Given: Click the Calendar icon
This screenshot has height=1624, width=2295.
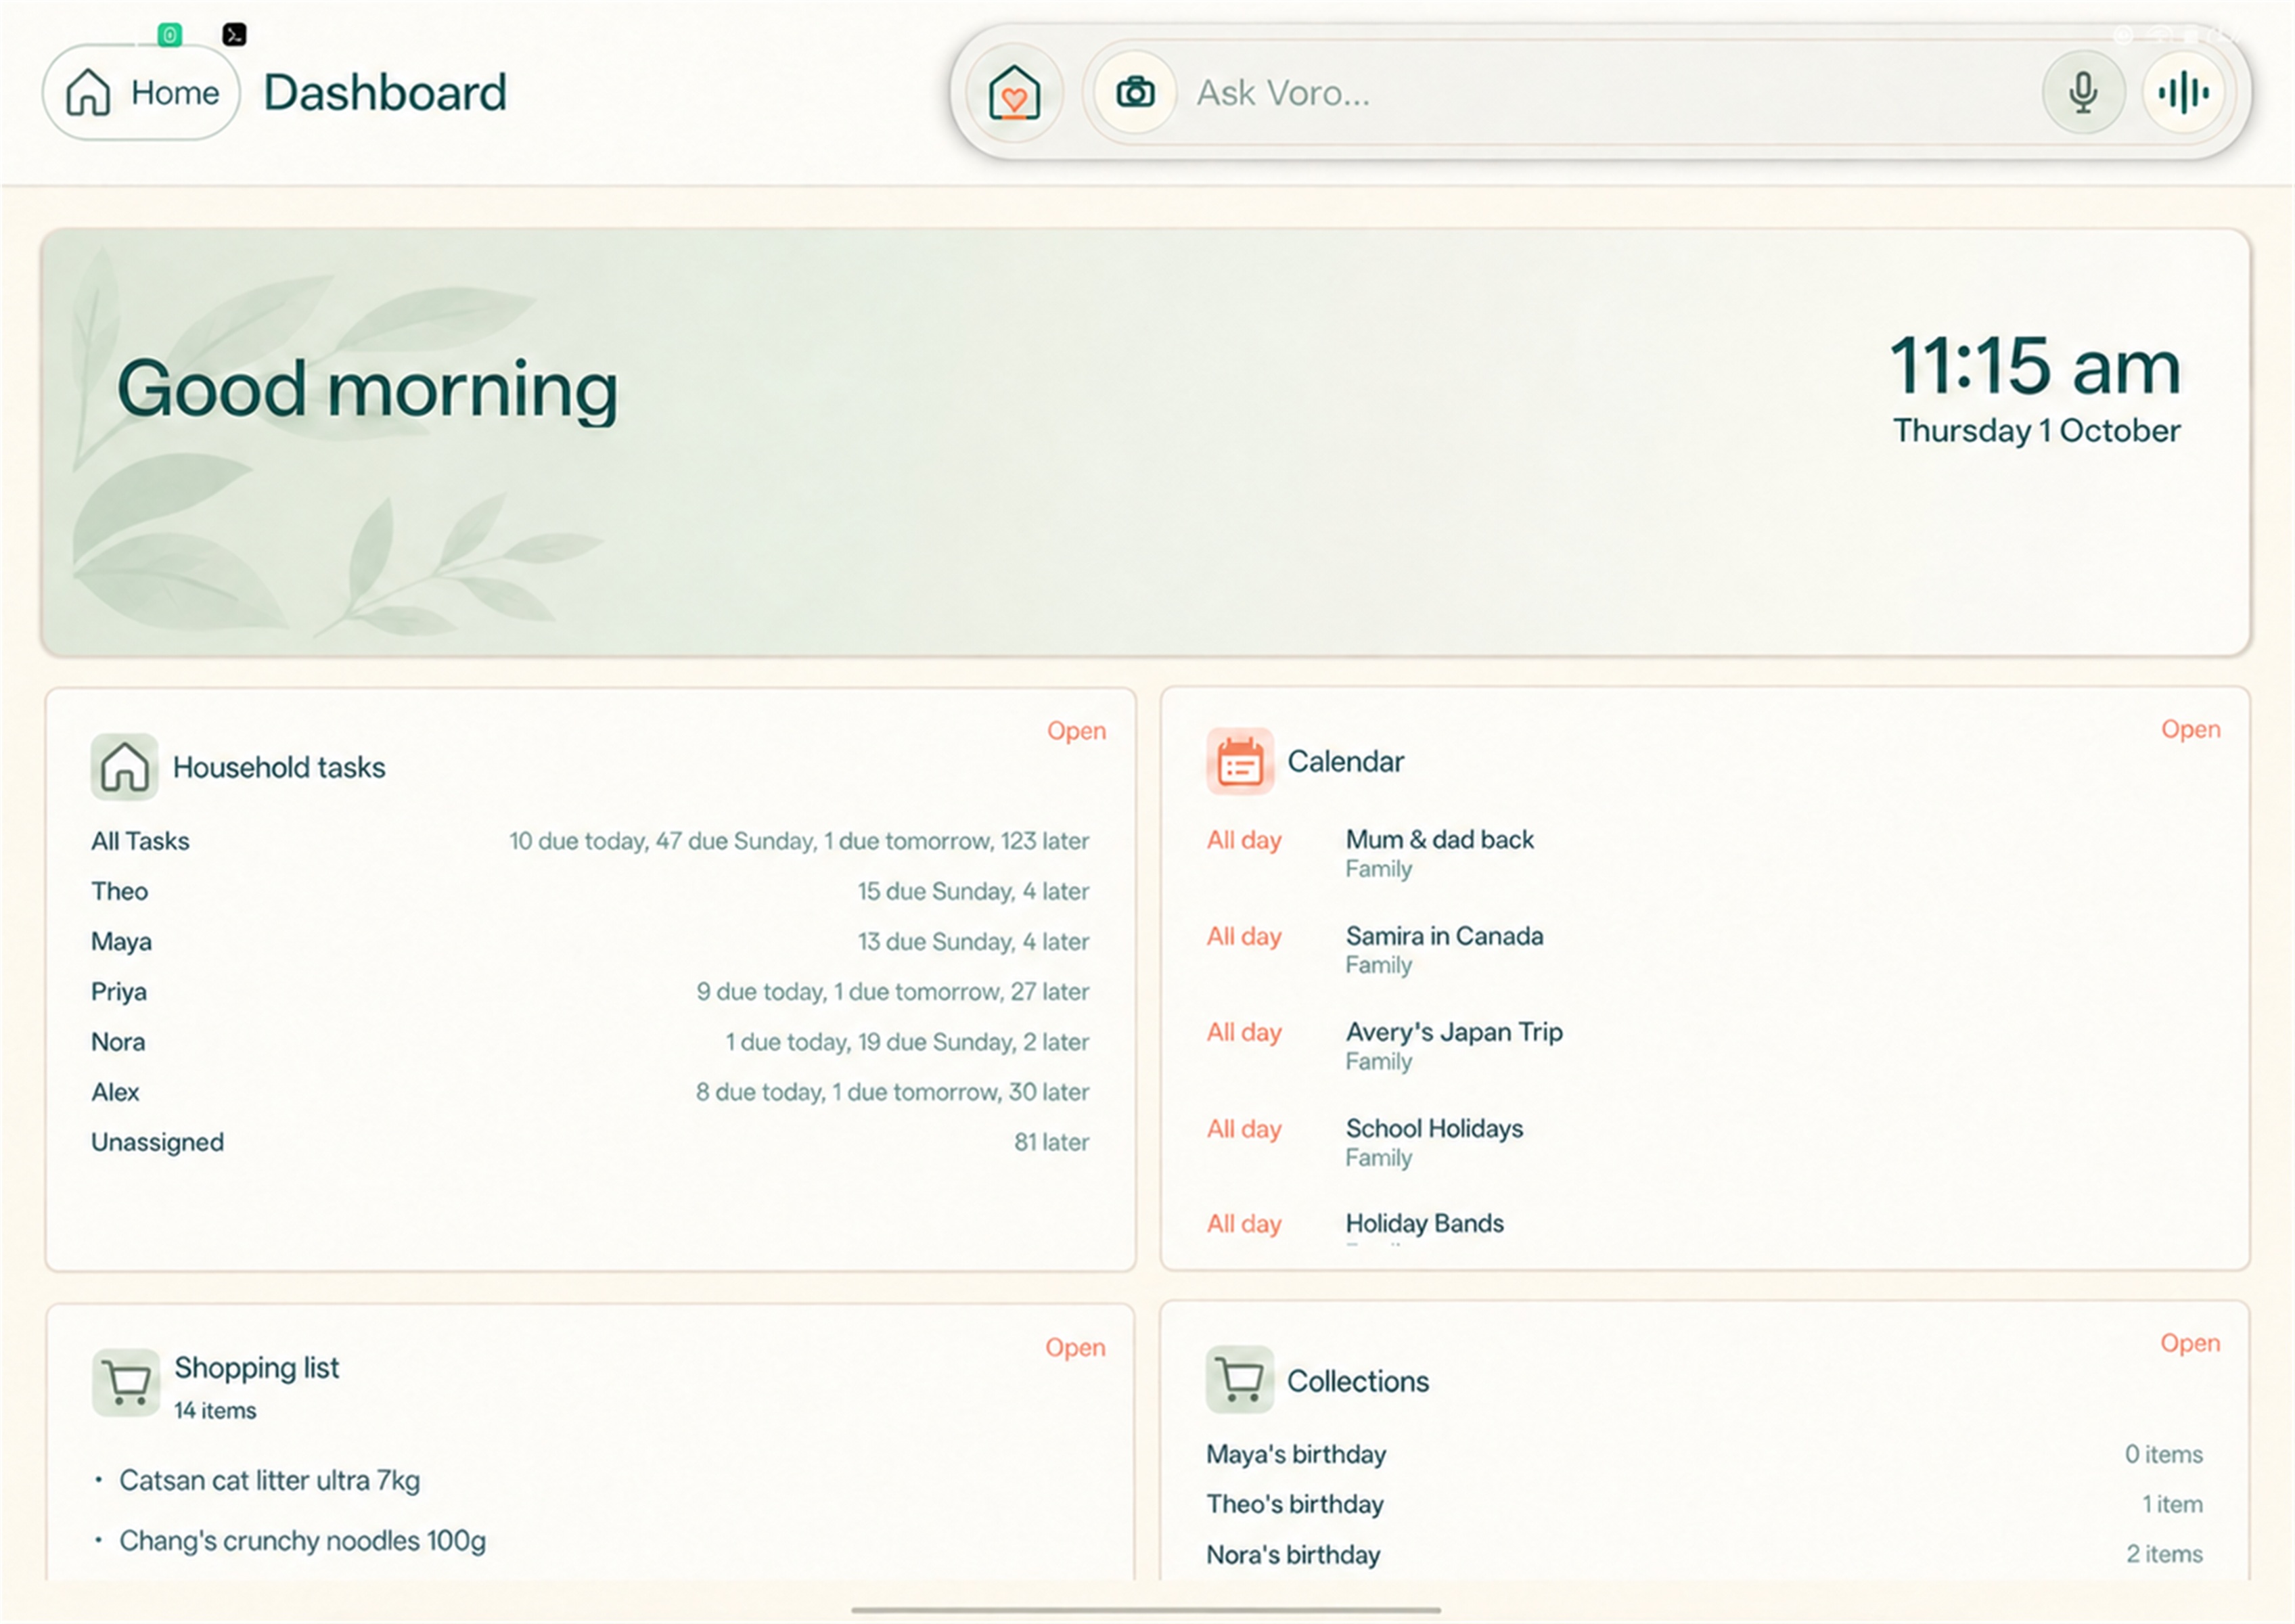Looking at the screenshot, I should pyautogui.click(x=1240, y=762).
